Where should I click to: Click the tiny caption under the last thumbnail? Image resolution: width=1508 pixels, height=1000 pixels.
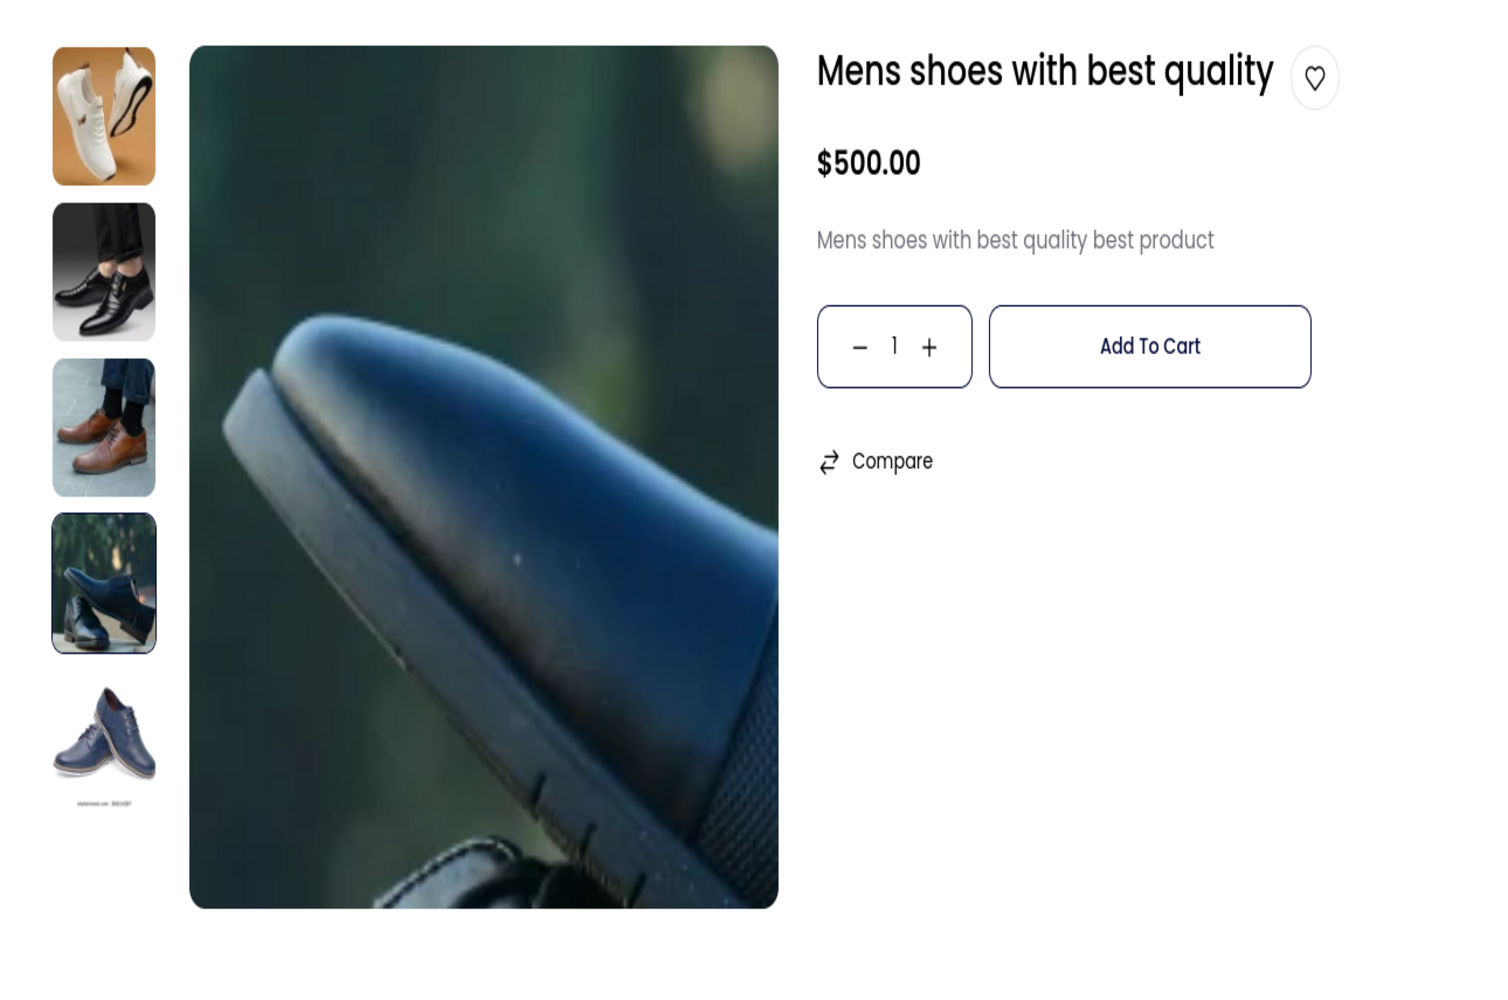tap(104, 803)
